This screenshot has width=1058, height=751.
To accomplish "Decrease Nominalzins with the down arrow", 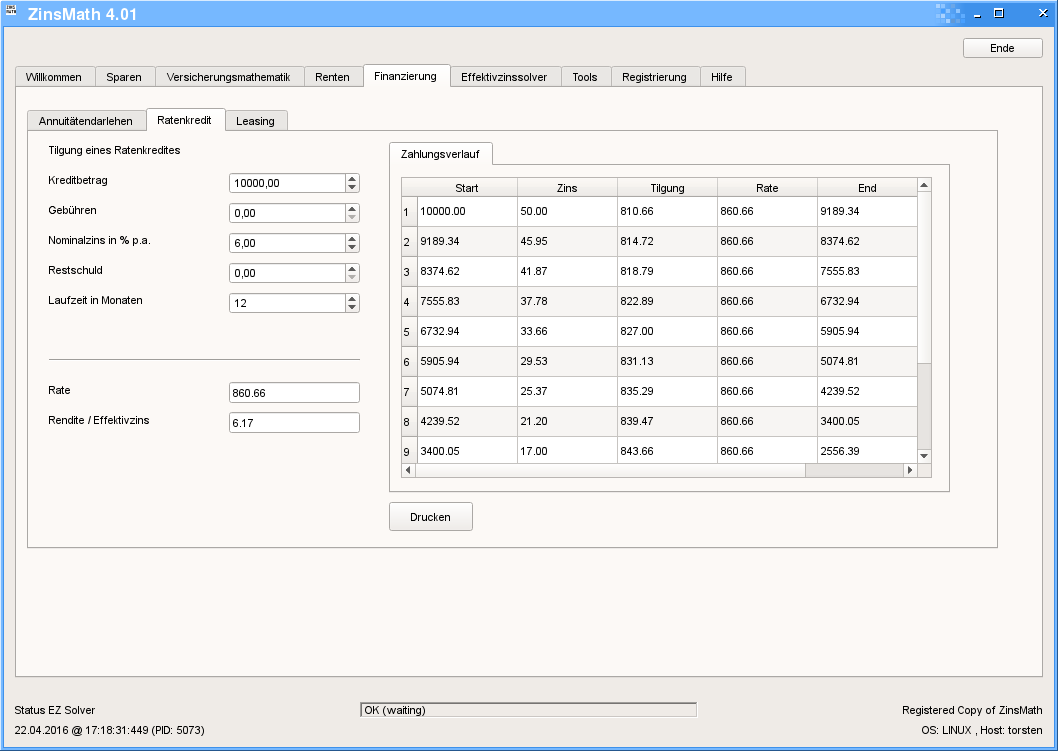I will 352,247.
